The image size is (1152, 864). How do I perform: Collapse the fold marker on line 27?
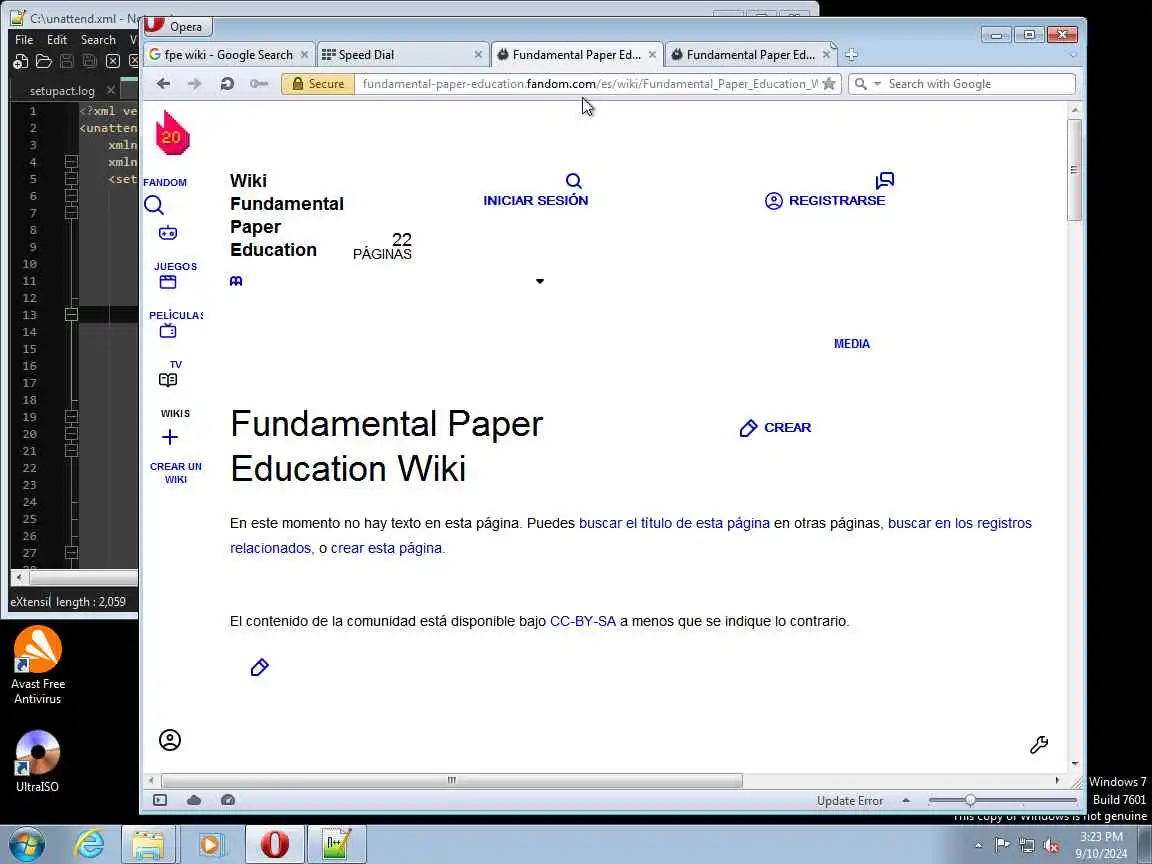71,552
